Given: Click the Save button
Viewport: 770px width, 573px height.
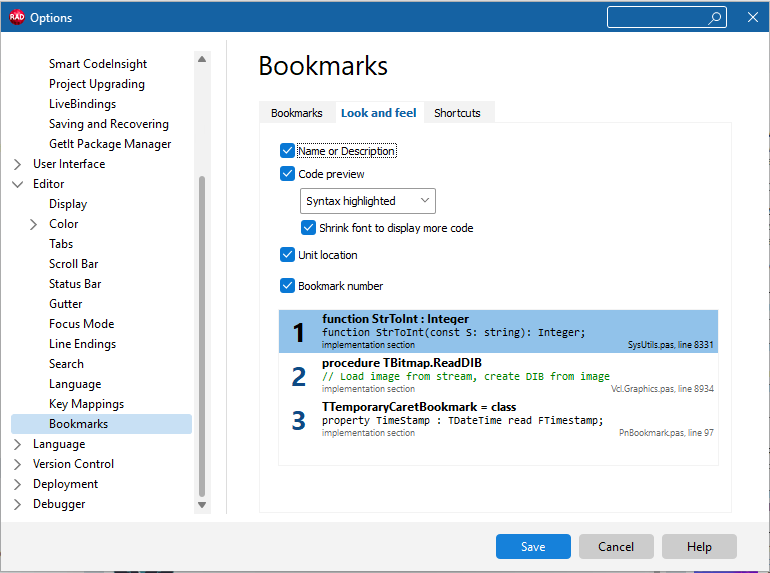Looking at the screenshot, I should 533,546.
